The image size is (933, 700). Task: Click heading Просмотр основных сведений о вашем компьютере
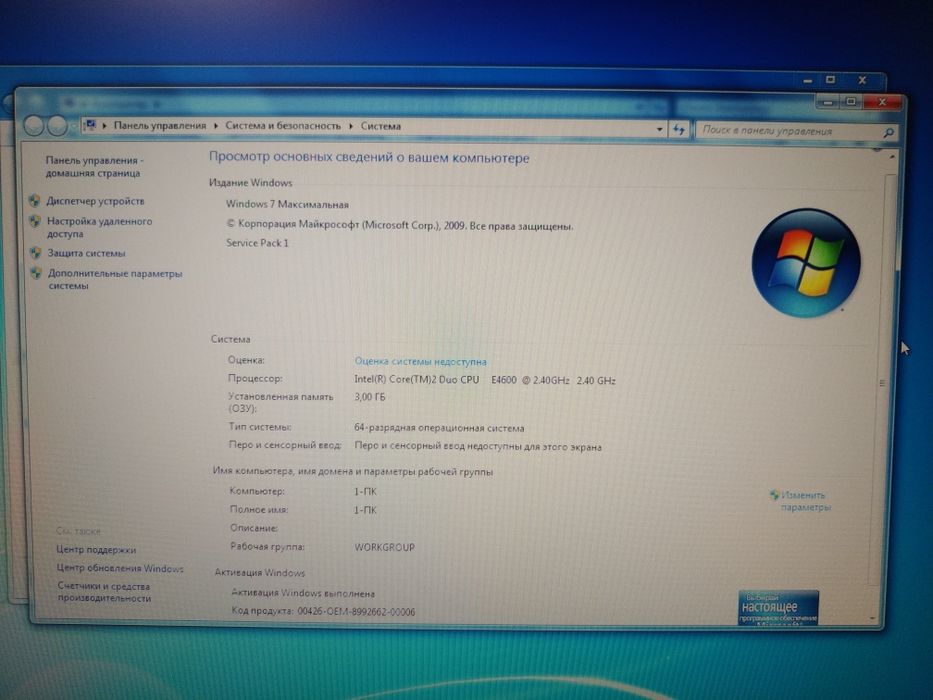tap(369, 158)
